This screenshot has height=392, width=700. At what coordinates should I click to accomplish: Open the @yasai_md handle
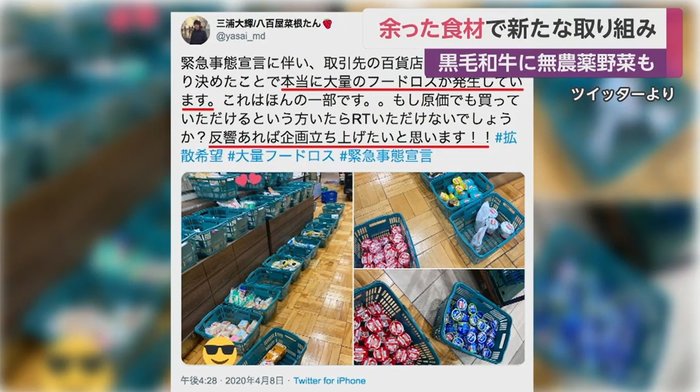tap(241, 37)
